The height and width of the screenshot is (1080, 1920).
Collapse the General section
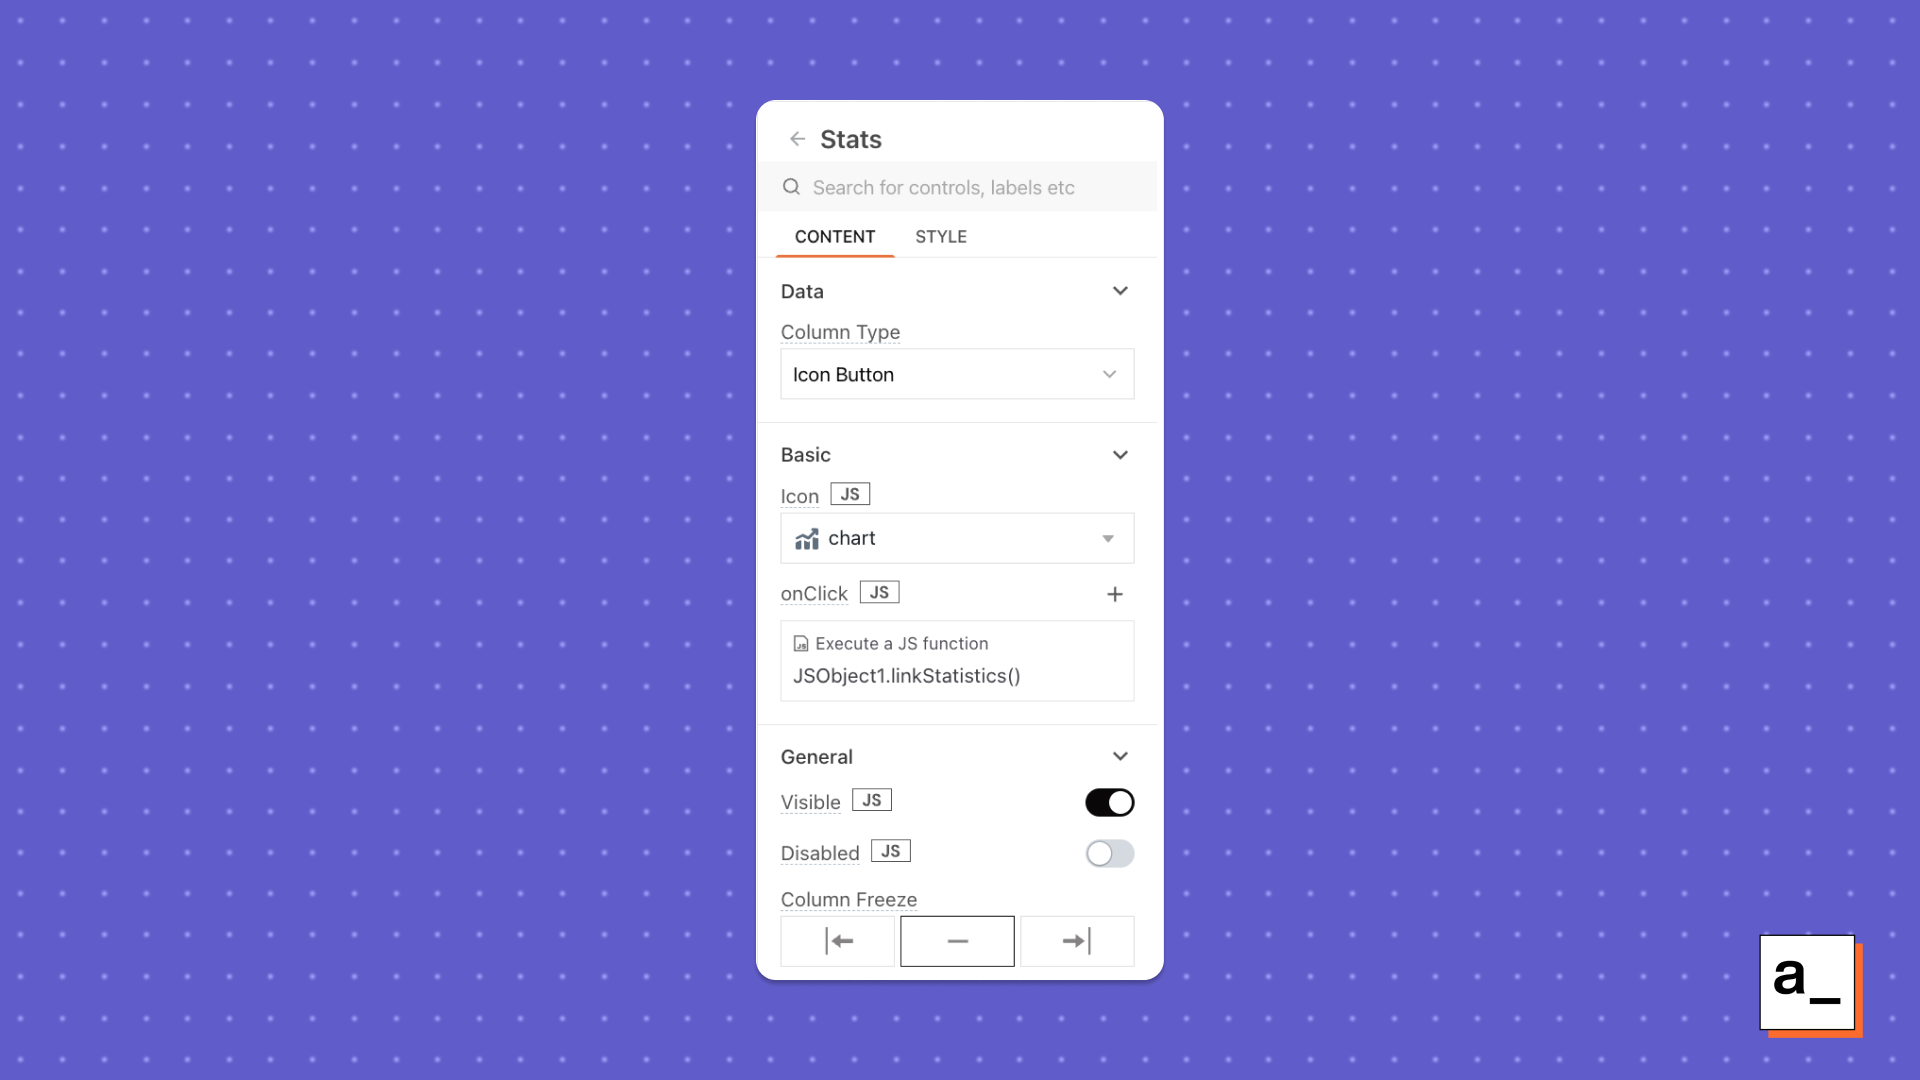[1120, 756]
